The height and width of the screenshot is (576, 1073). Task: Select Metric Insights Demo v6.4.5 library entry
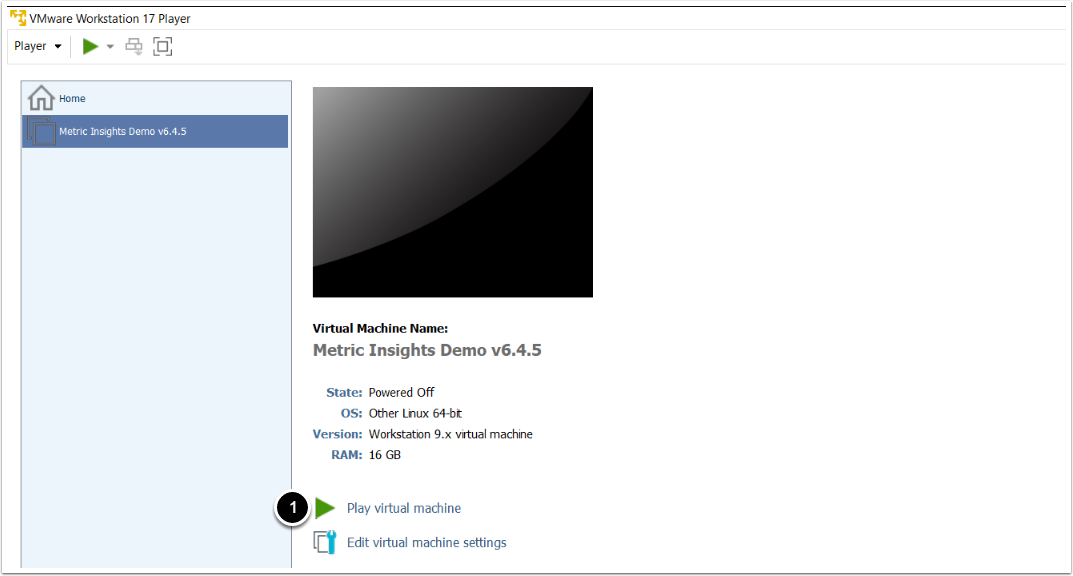tap(155, 131)
